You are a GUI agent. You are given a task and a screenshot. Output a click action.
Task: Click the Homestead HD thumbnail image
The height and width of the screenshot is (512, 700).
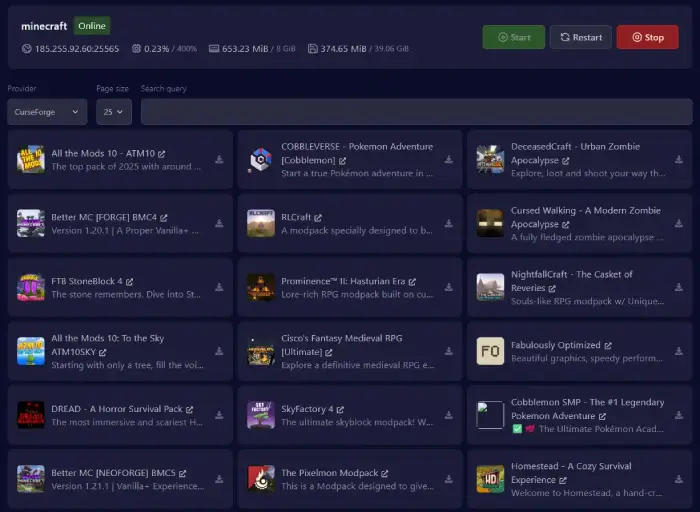[490, 479]
